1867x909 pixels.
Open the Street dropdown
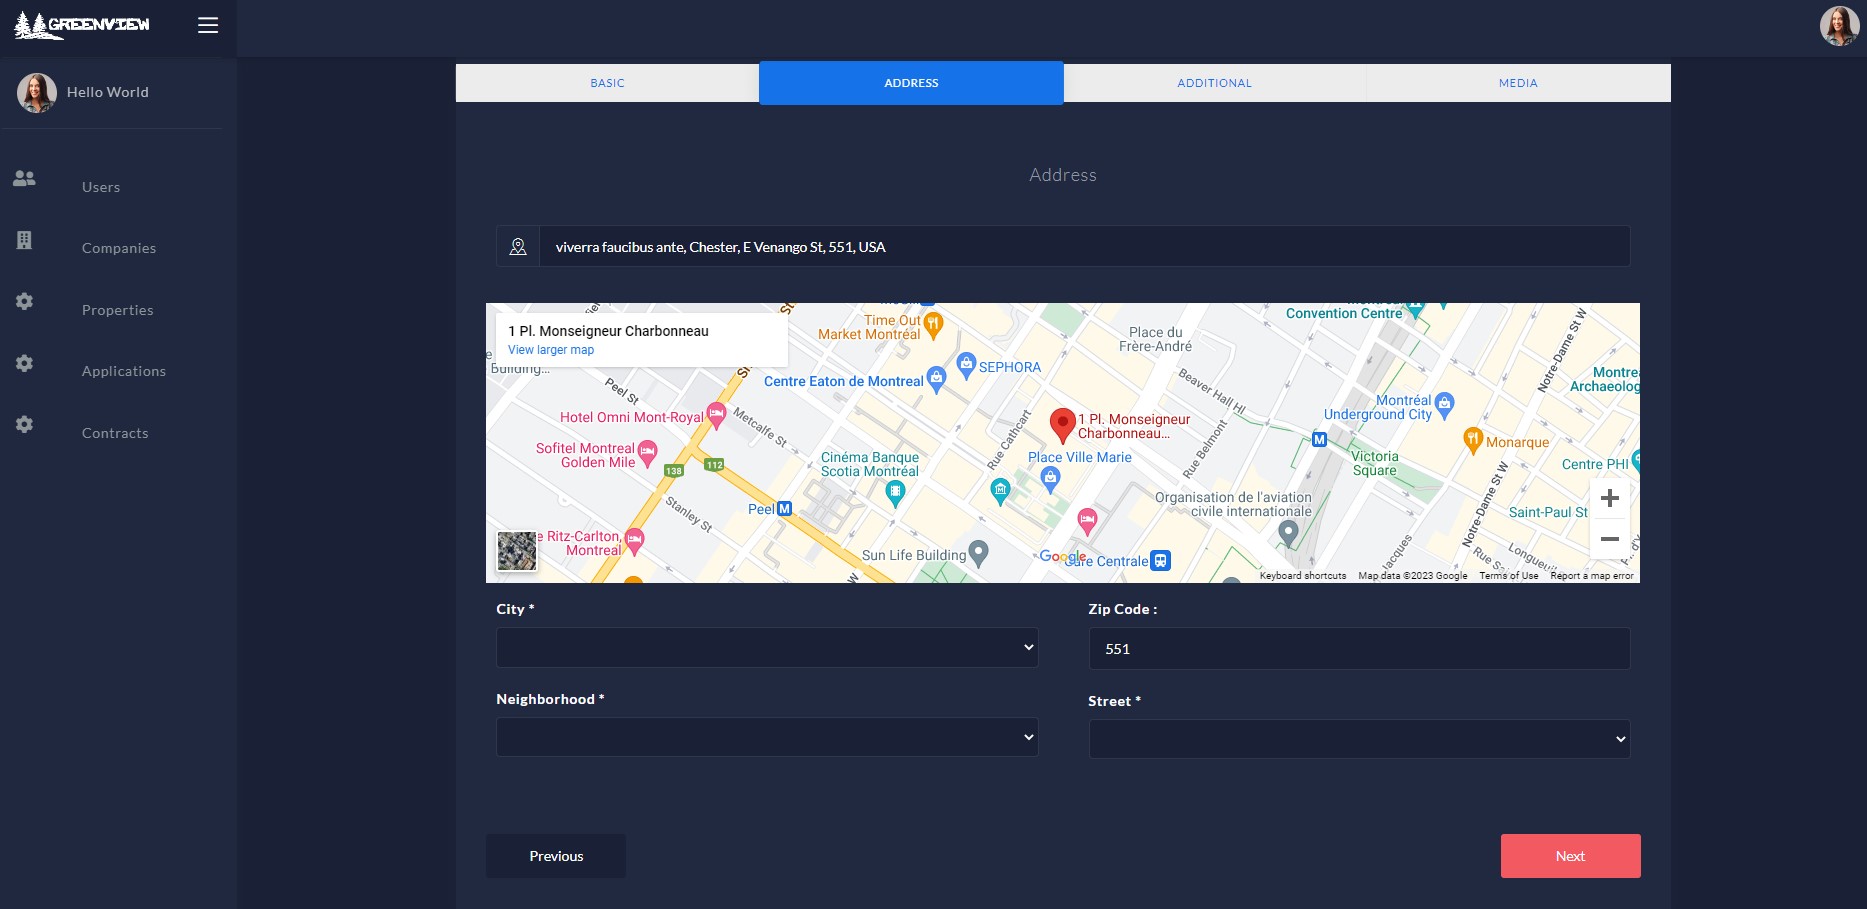(x=1358, y=740)
